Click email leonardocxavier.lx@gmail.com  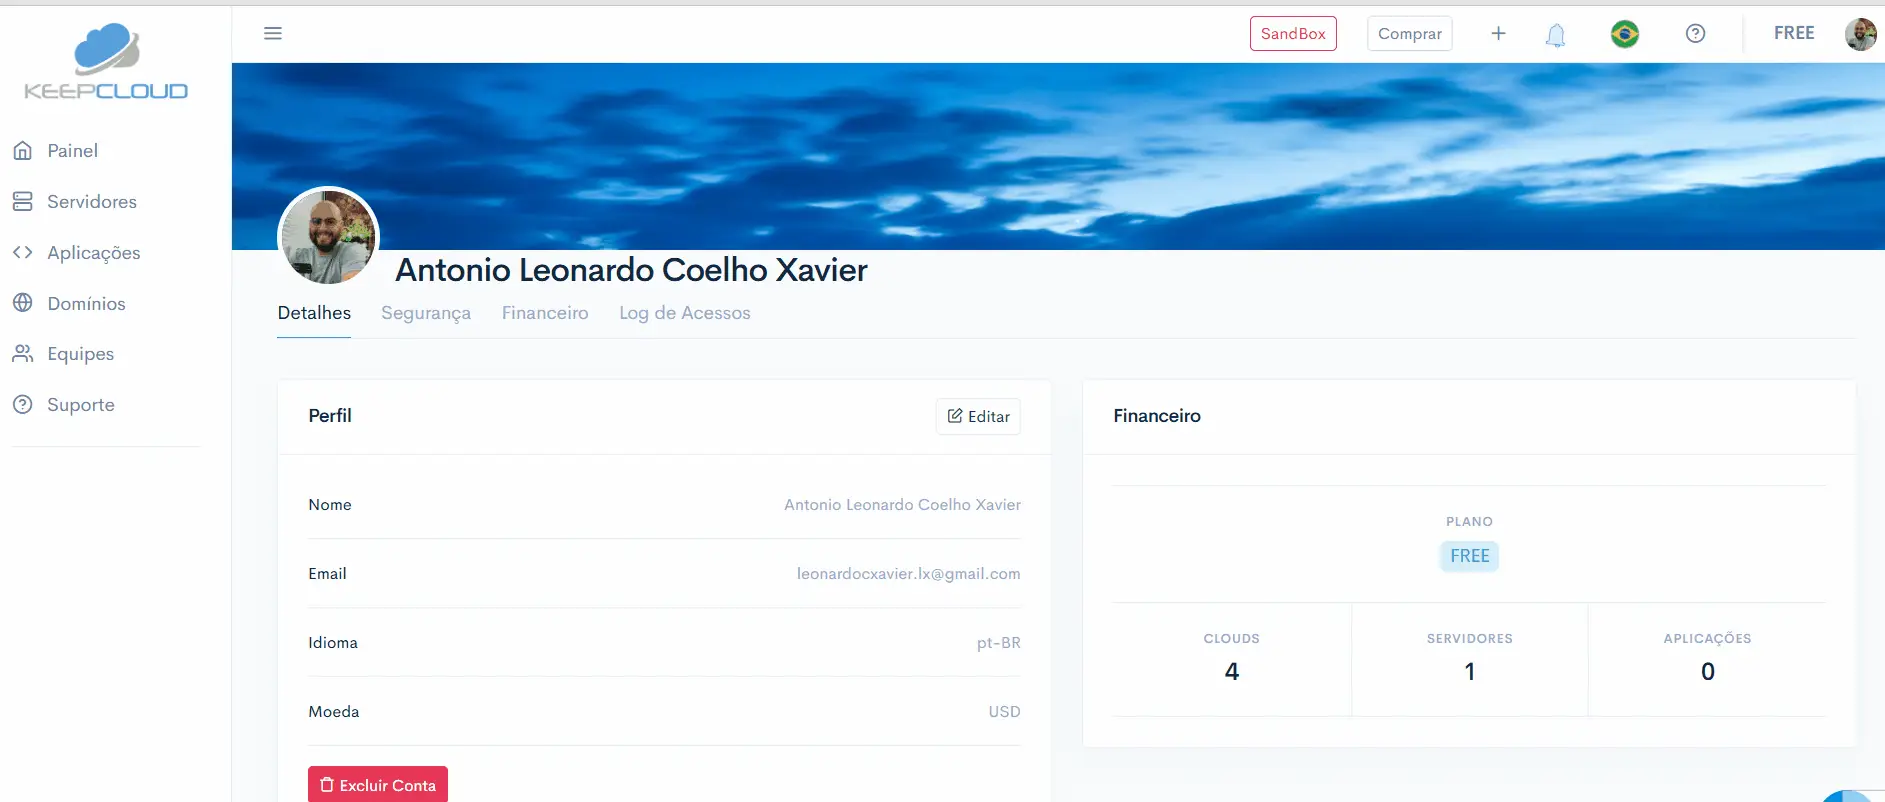909,574
